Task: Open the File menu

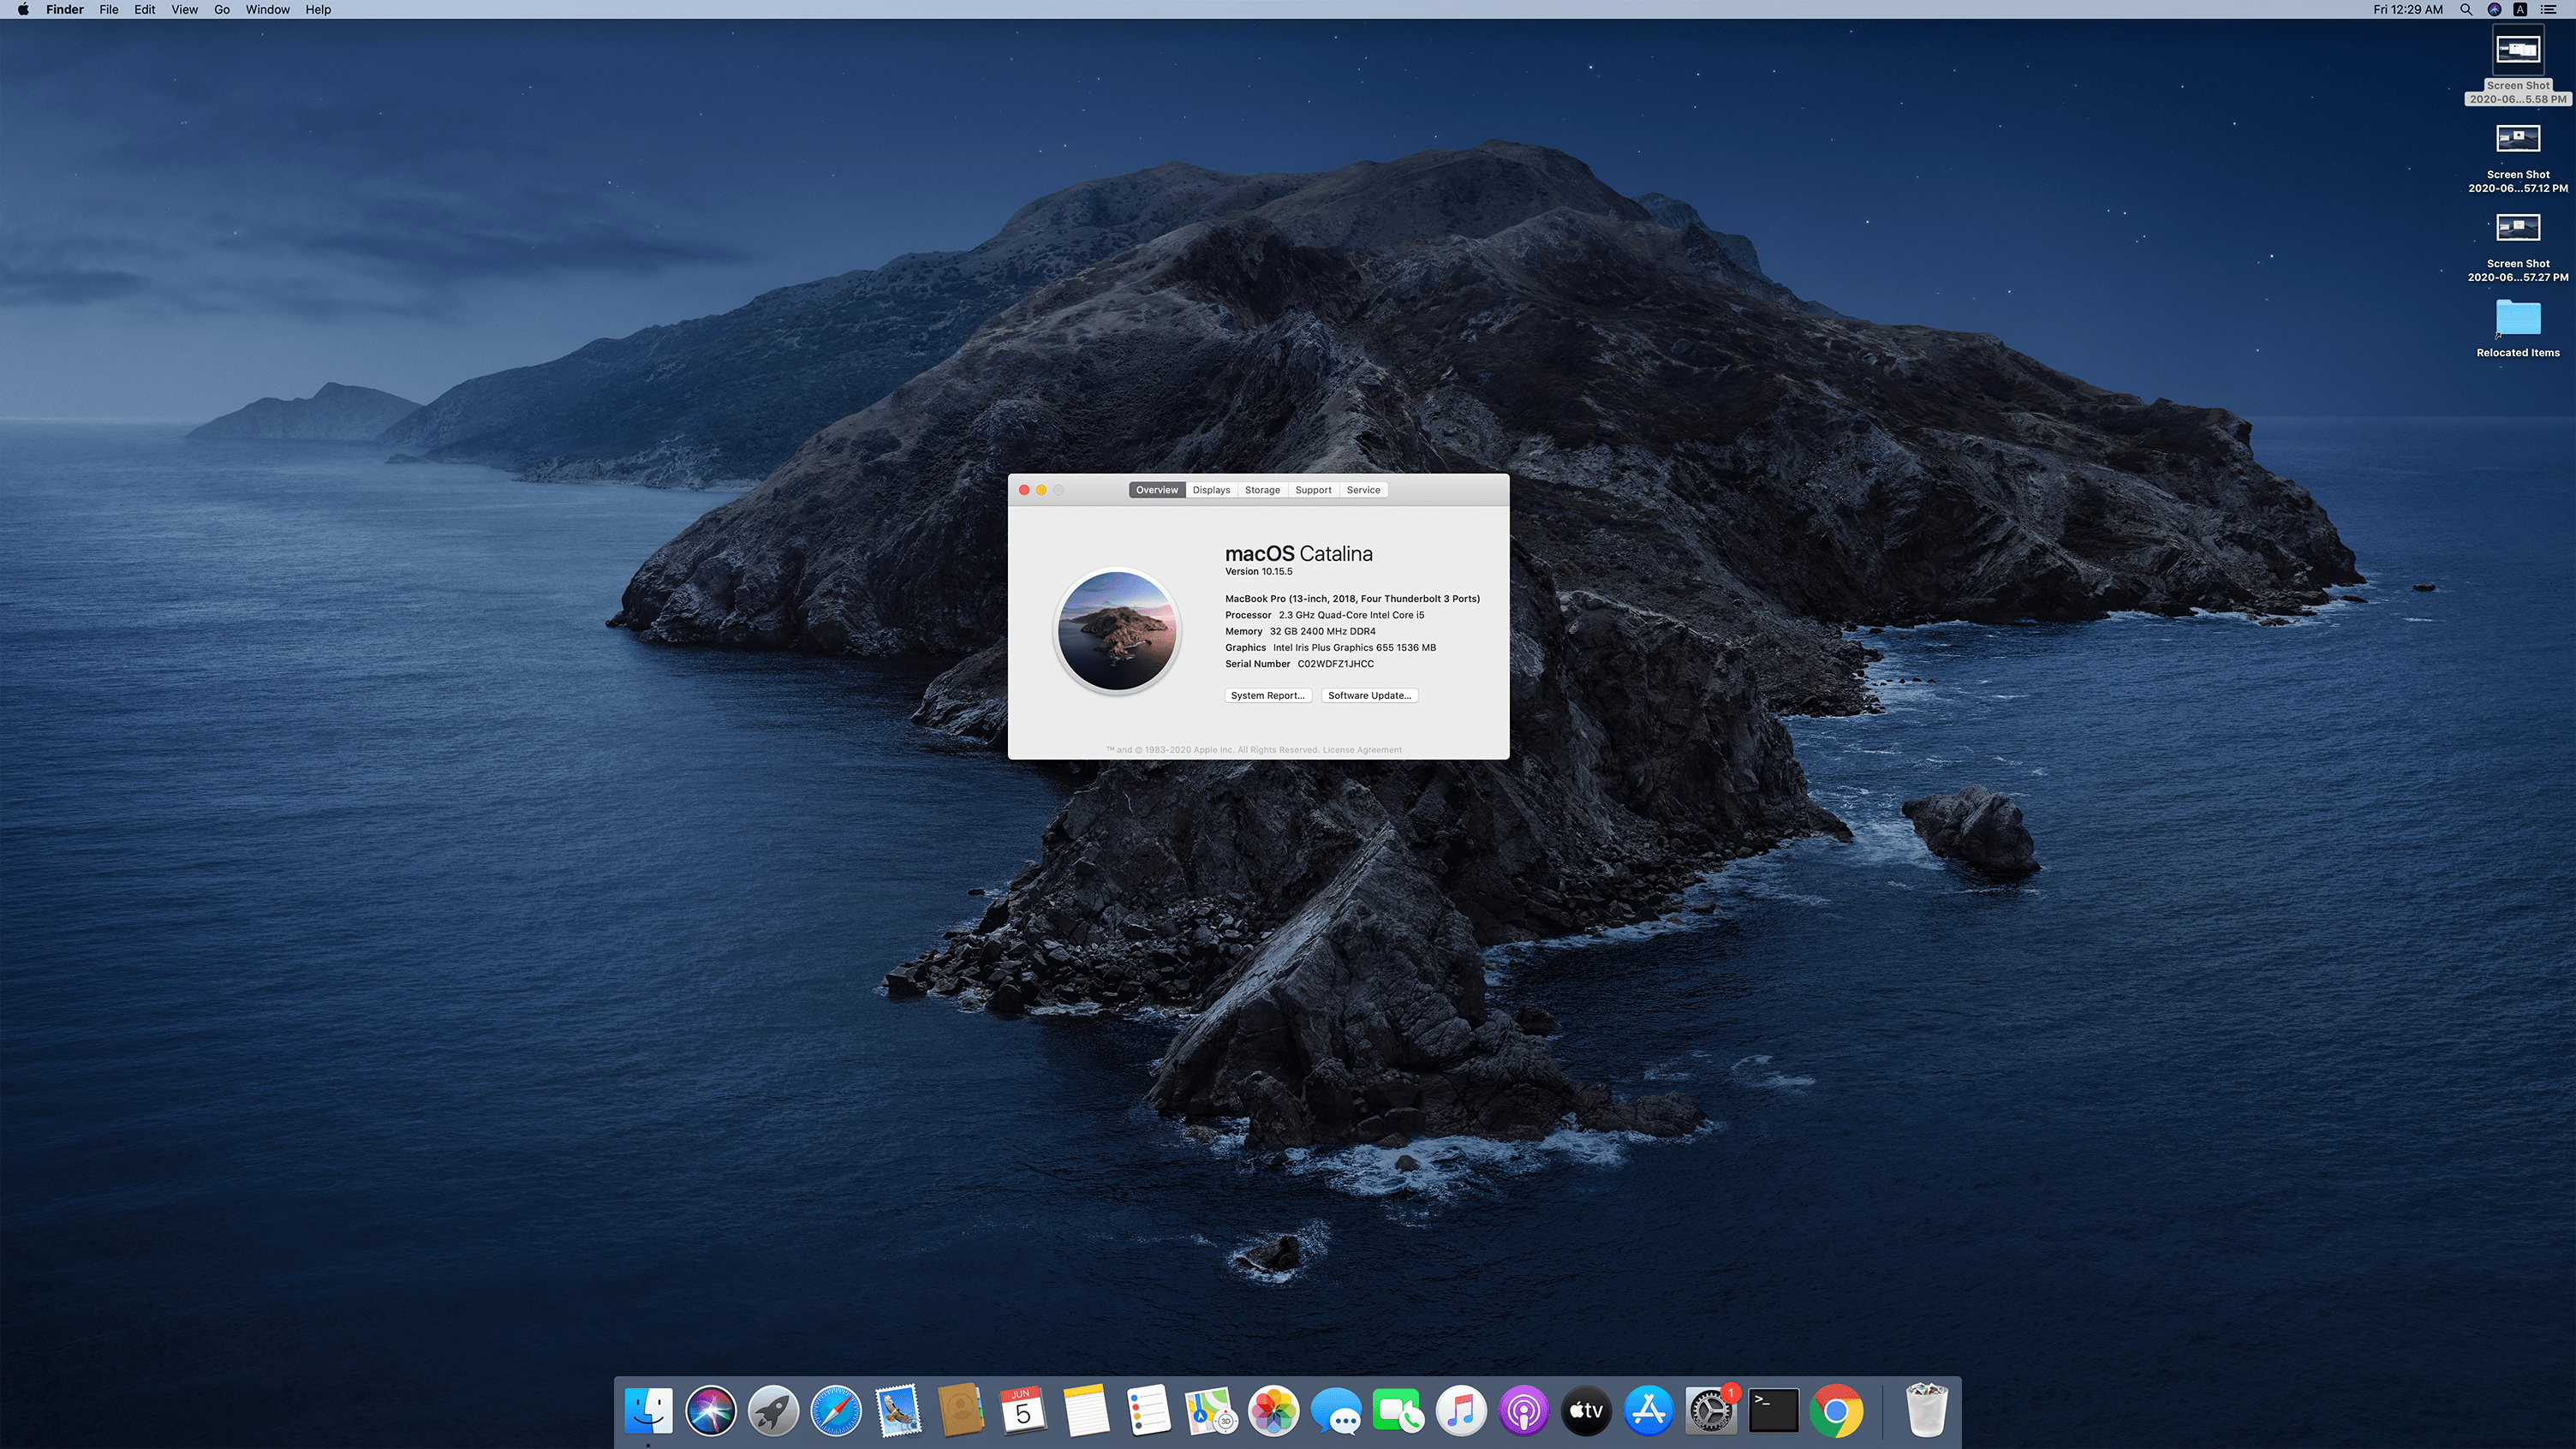Action: [109, 9]
